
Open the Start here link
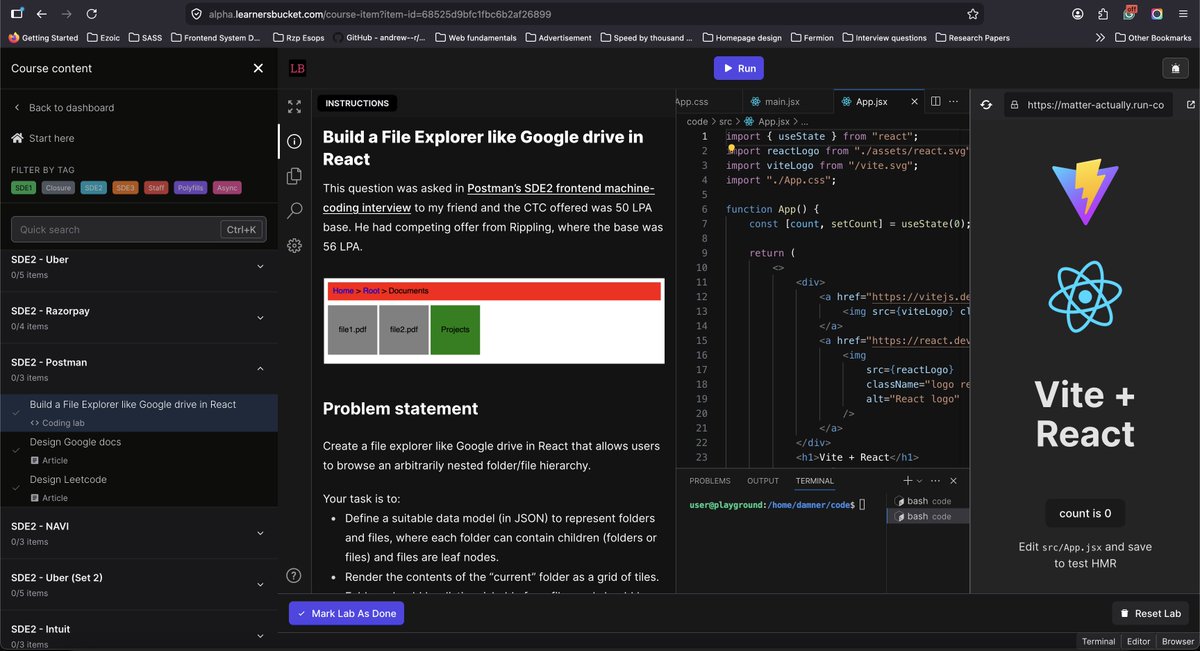pos(43,138)
